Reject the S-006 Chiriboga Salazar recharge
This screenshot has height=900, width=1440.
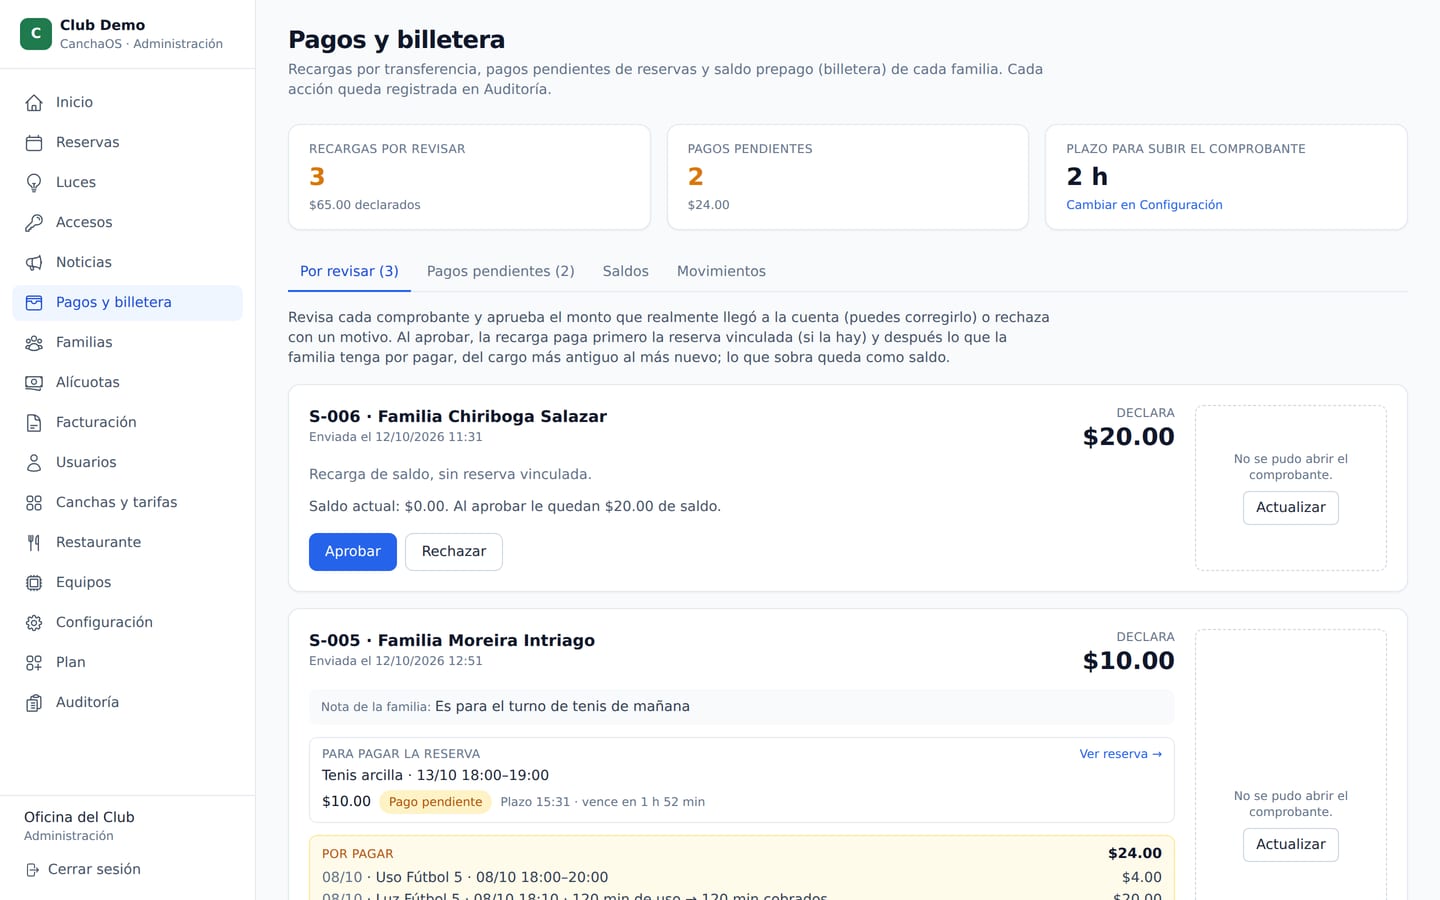click(x=454, y=552)
